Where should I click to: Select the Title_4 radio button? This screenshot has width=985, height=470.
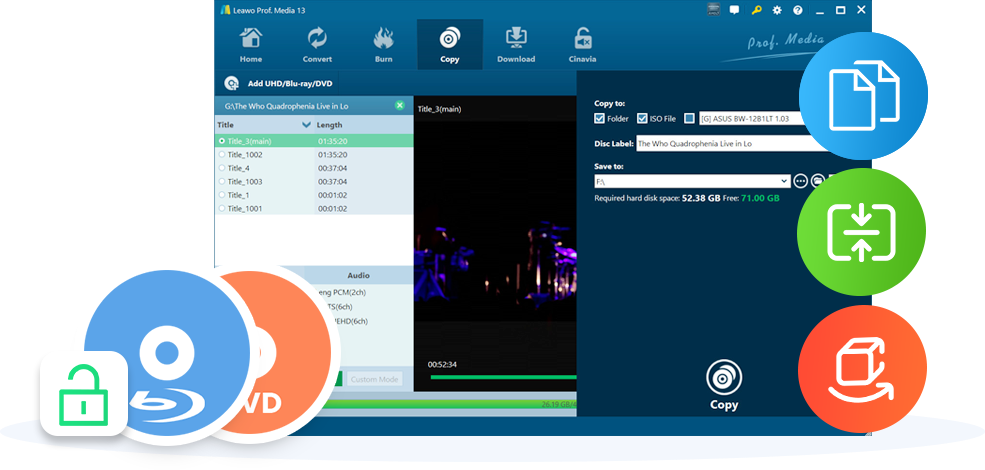point(222,168)
